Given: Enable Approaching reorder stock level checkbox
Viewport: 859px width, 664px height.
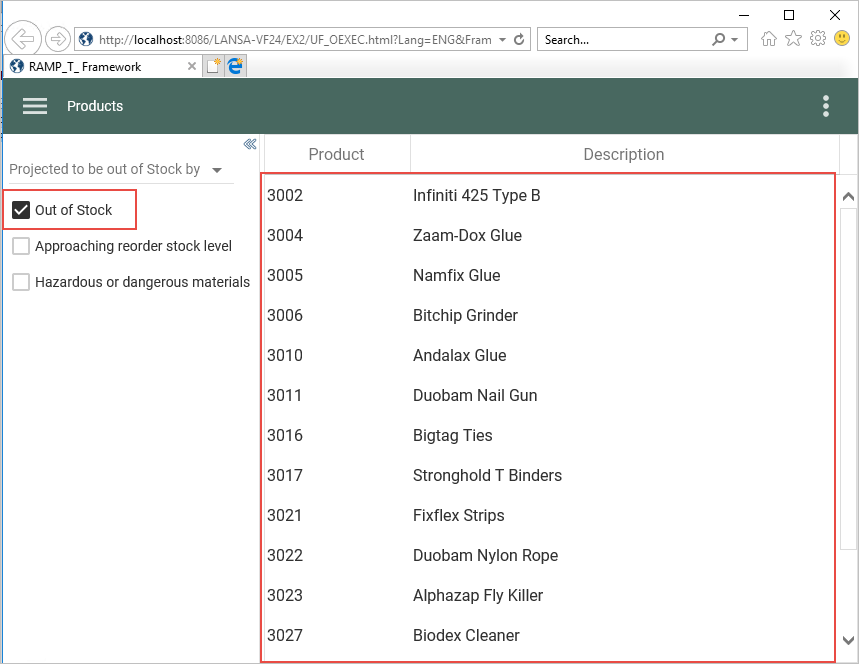Looking at the screenshot, I should point(21,246).
